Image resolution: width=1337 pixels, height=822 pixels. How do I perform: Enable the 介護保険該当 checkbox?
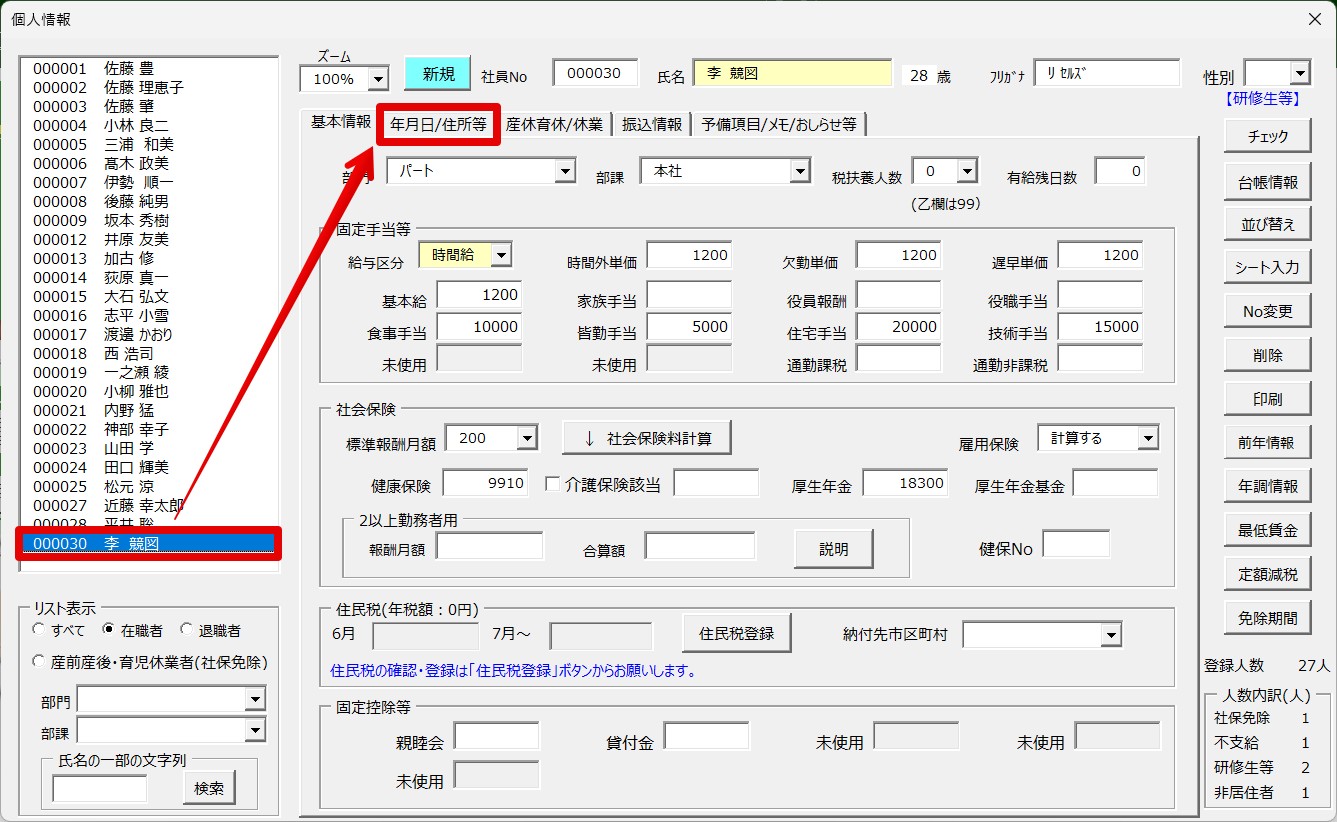tap(552, 484)
